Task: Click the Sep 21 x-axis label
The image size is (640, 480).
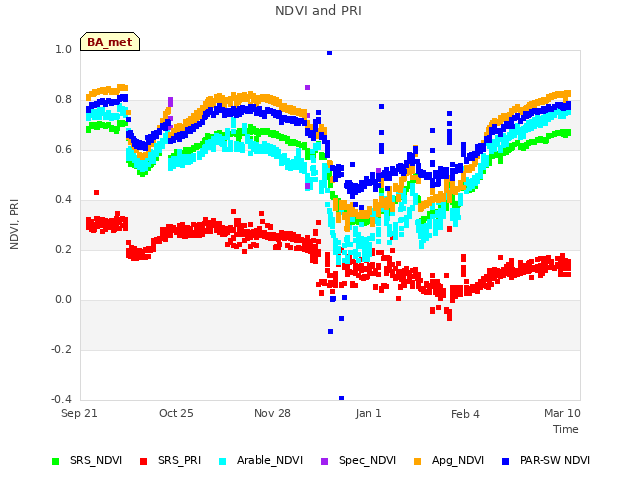Action: (x=79, y=413)
